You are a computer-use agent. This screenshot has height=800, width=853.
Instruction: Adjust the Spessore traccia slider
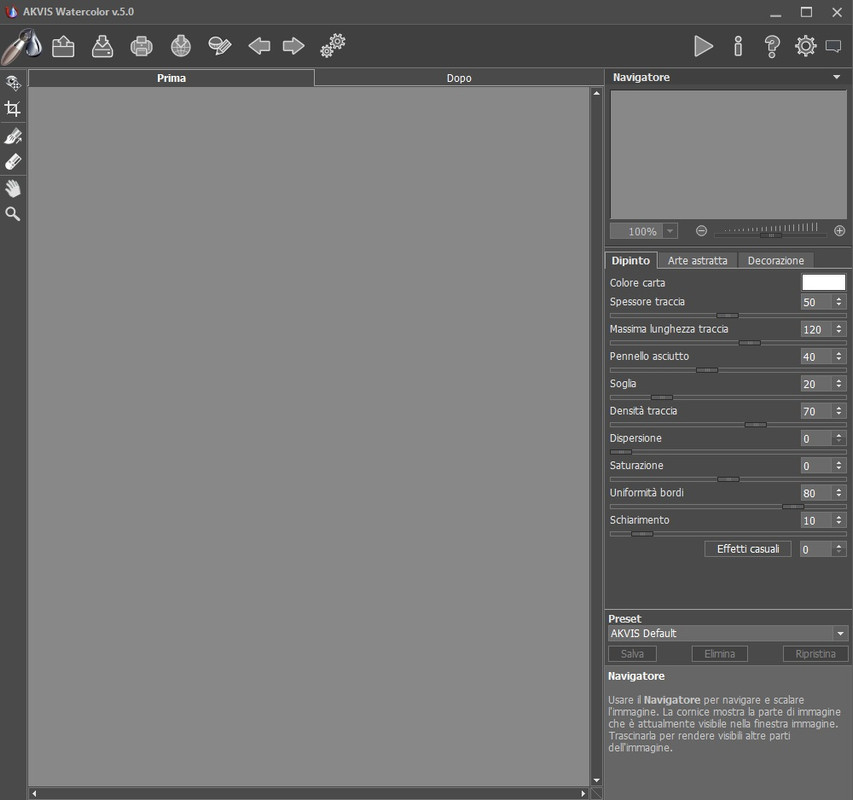(x=727, y=315)
